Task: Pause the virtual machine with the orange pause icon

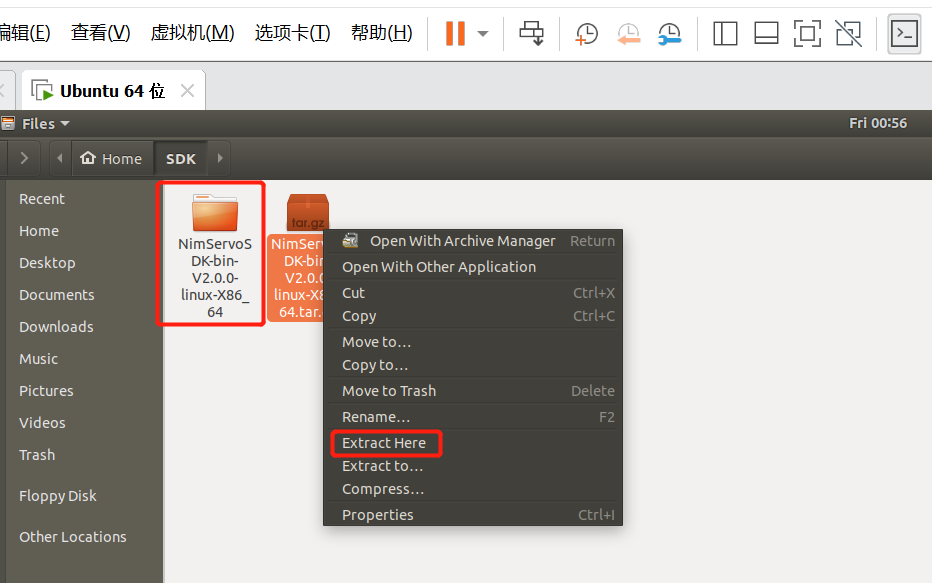Action: click(455, 33)
